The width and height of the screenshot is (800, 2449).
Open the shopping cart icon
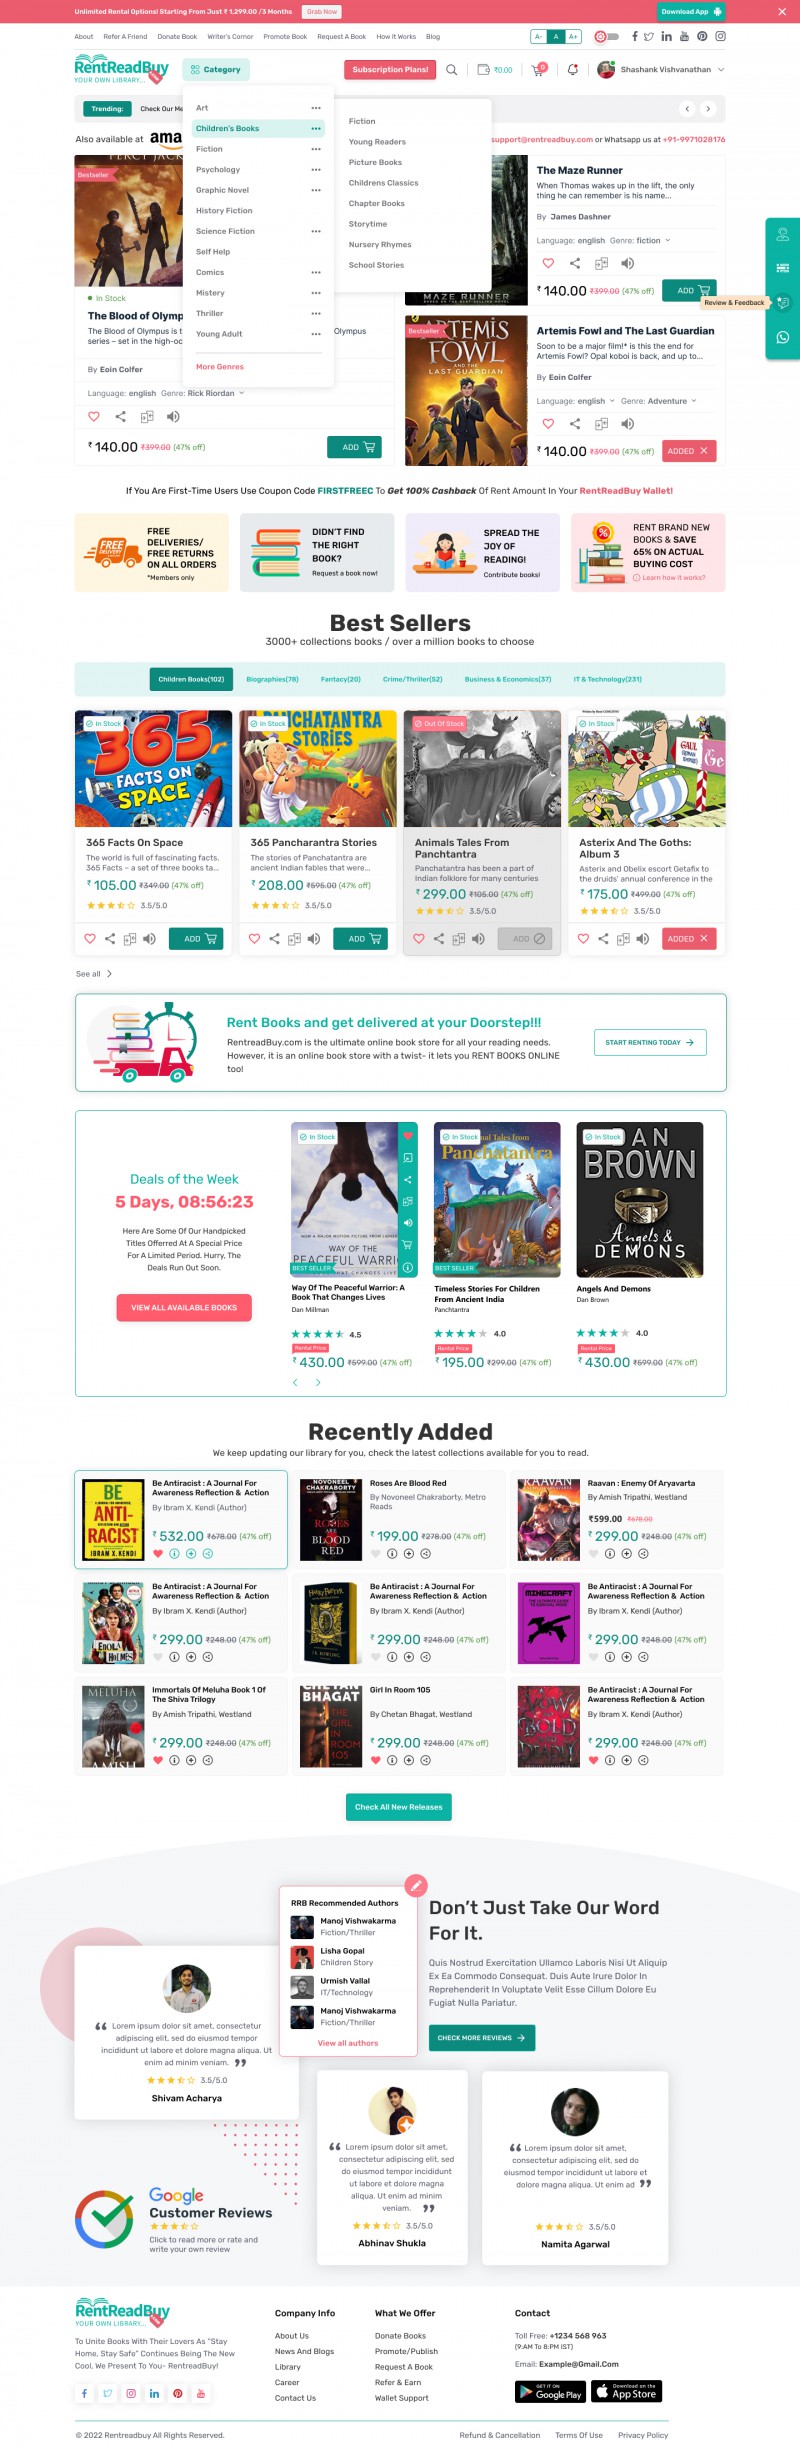pyautogui.click(x=538, y=70)
